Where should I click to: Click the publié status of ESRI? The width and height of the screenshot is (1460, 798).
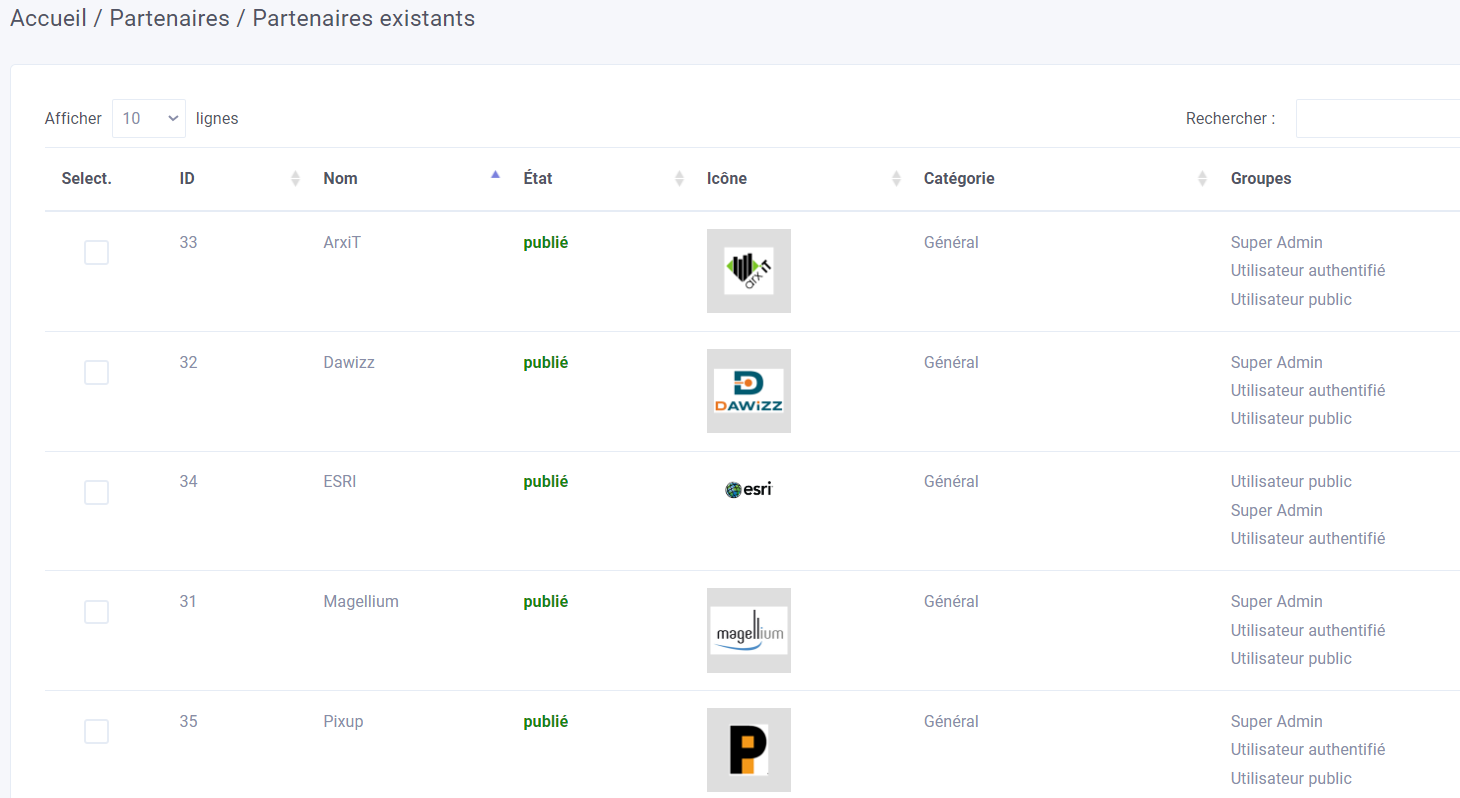(546, 482)
